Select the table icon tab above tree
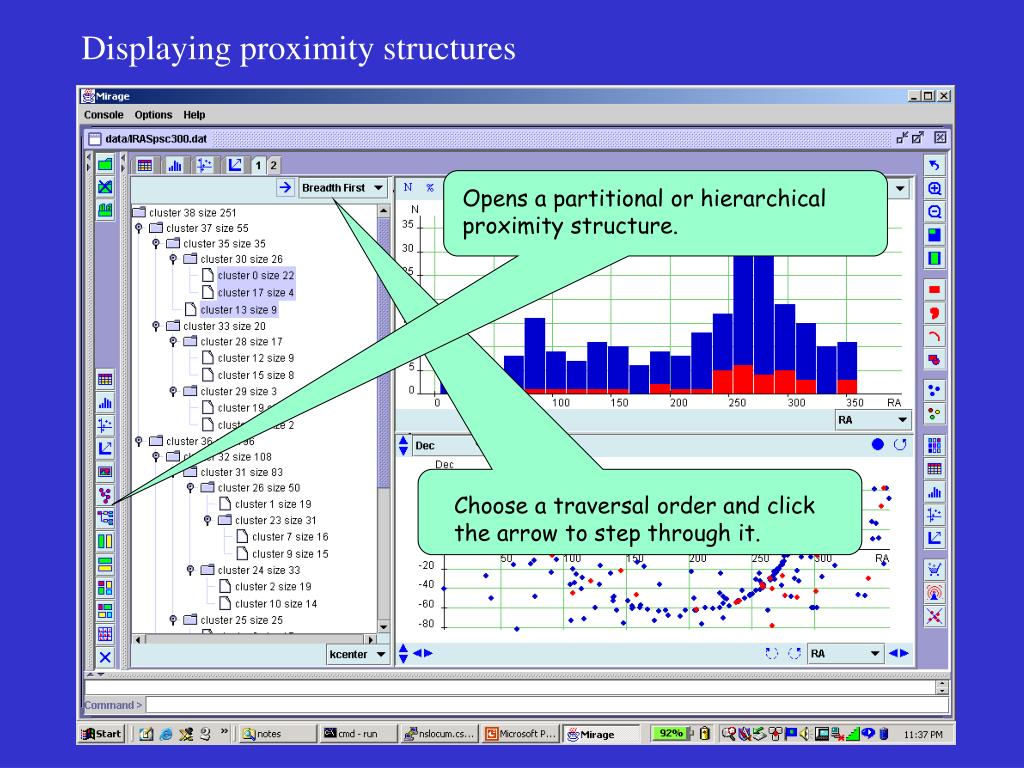 coord(144,165)
